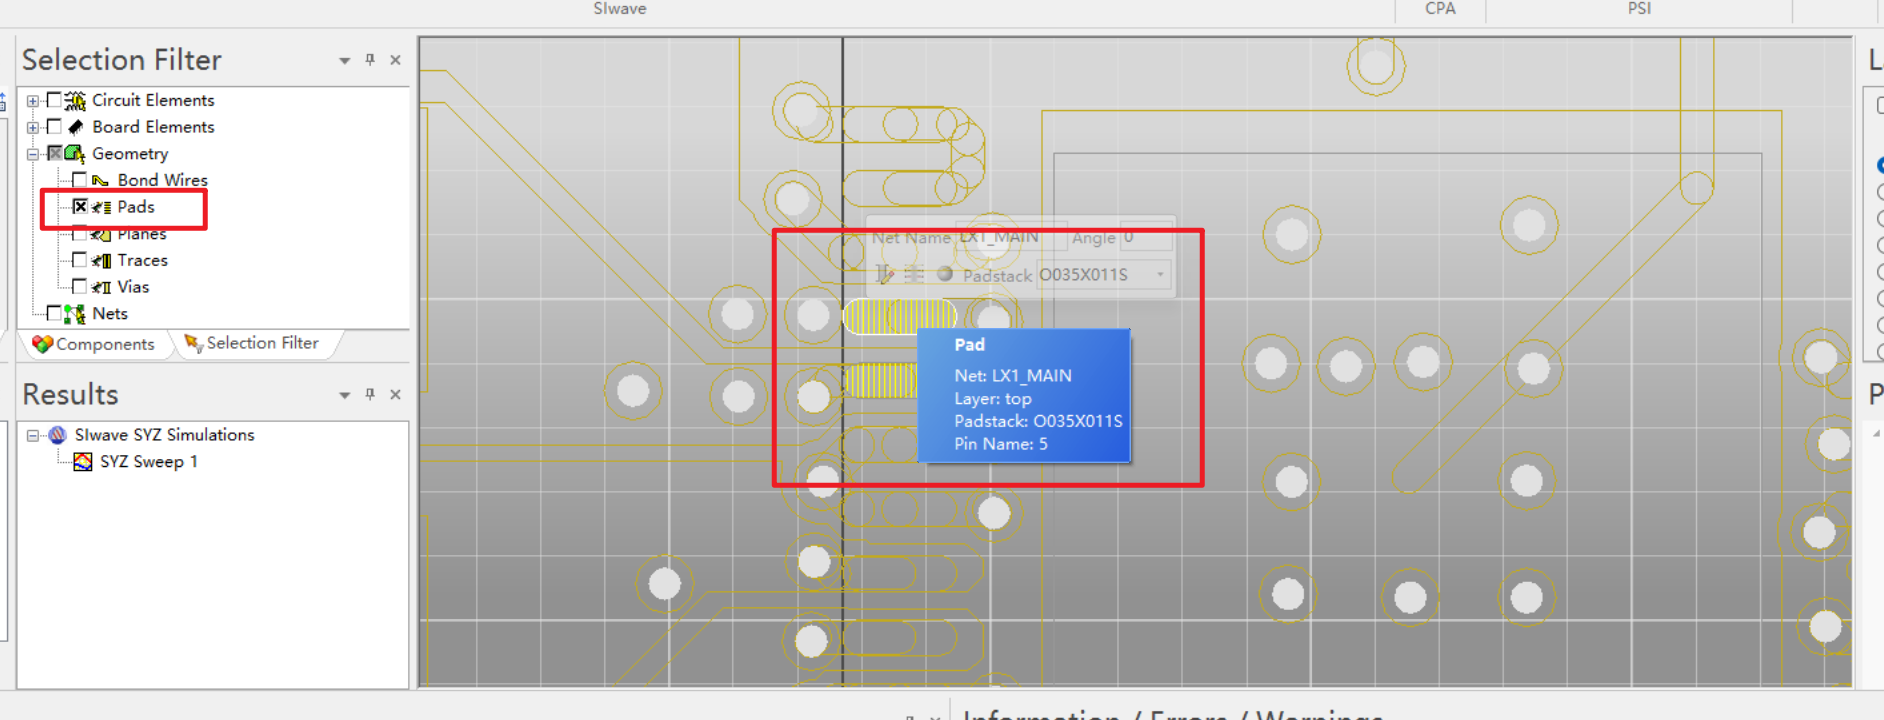
Task: Open the Padstack dropdown
Action: (1160, 274)
